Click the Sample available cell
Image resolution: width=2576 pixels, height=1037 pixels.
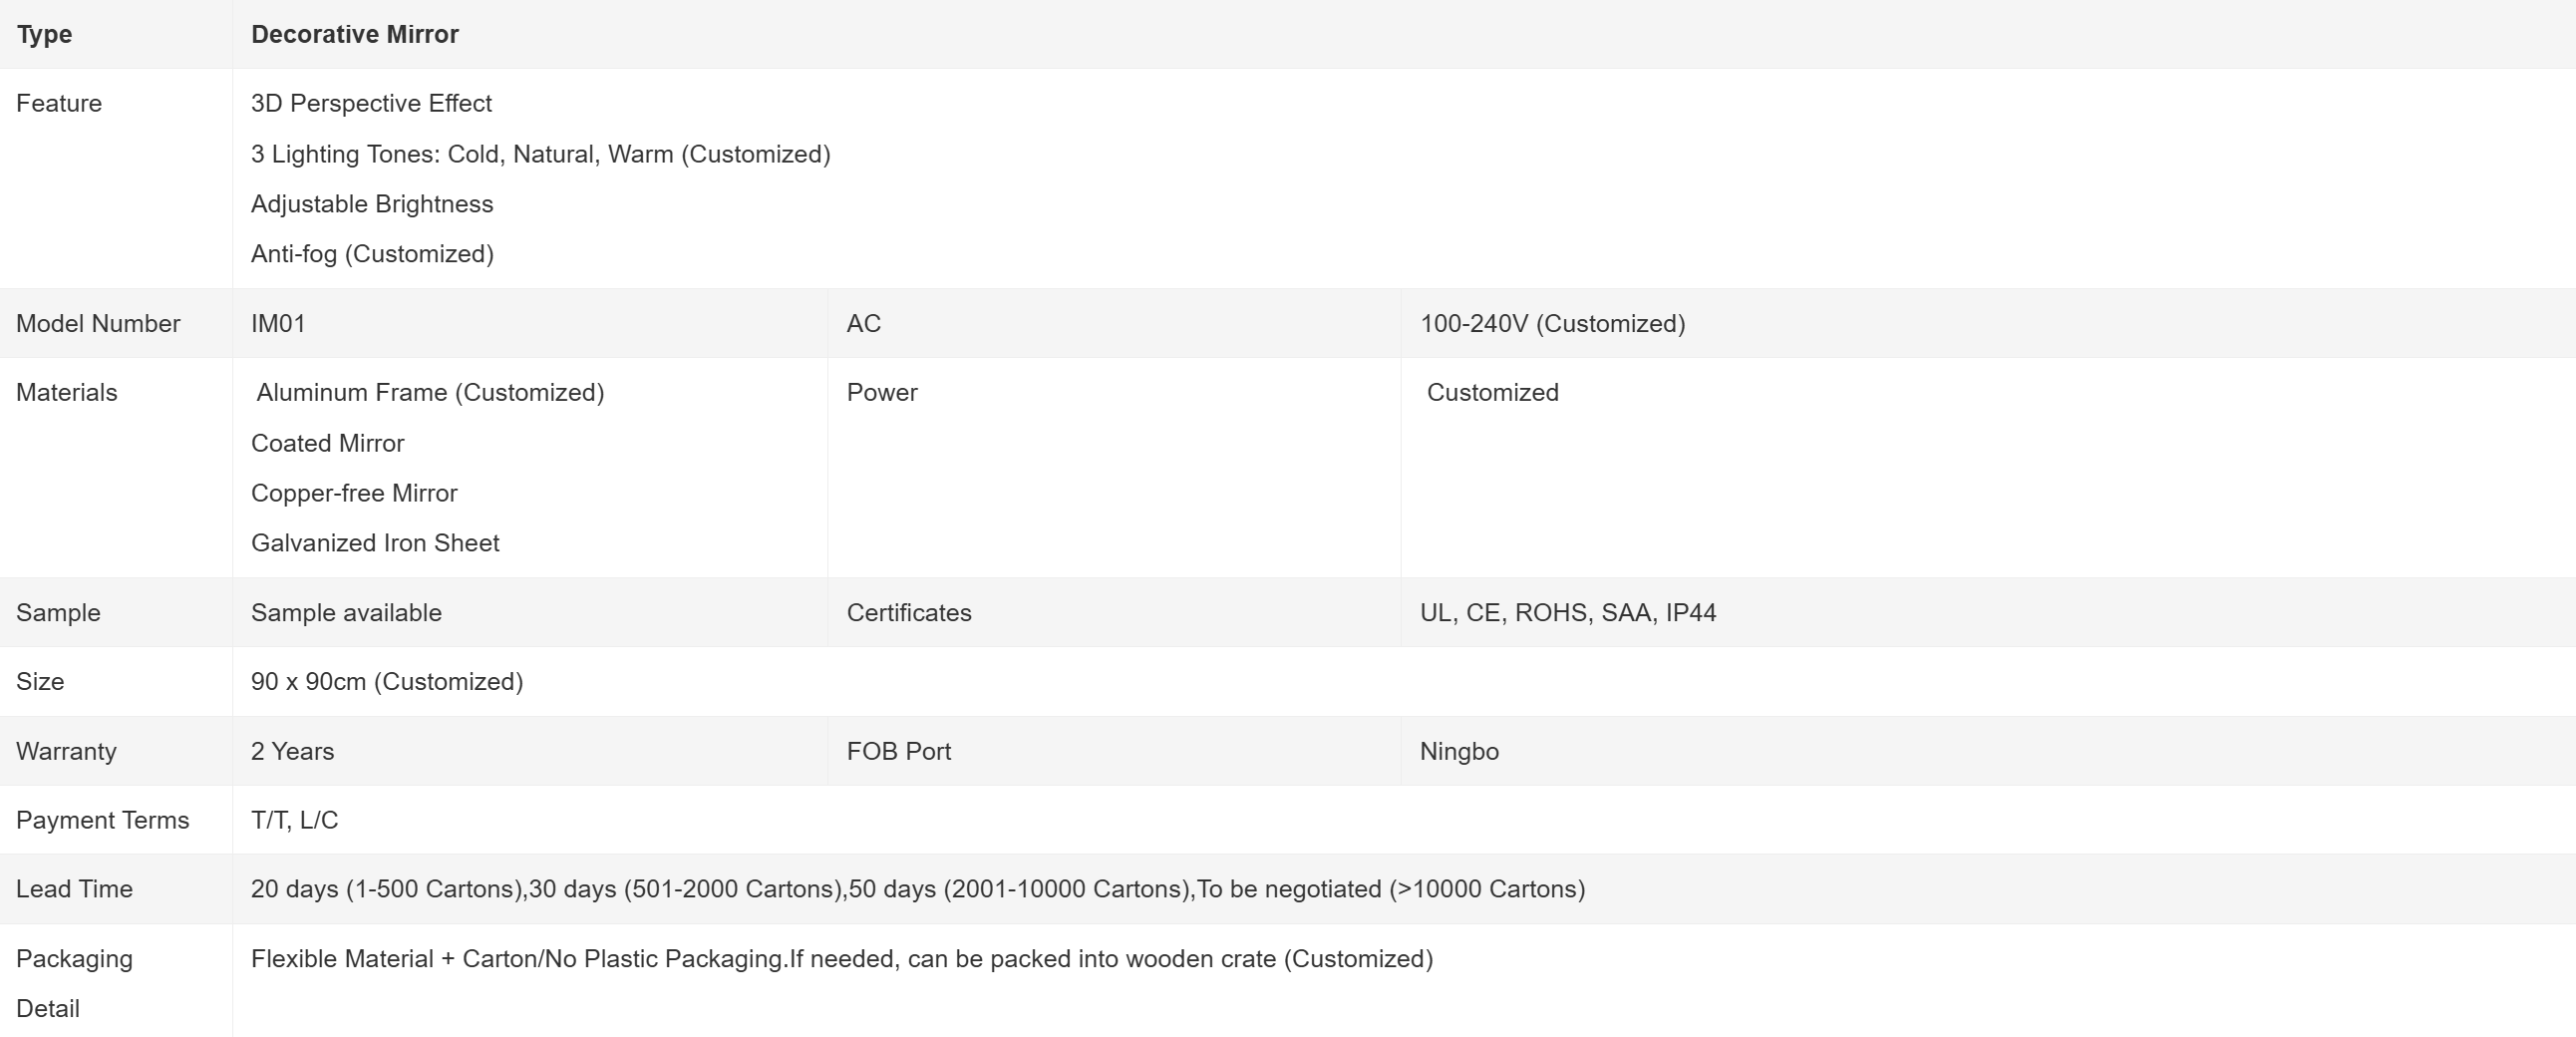pyautogui.click(x=346, y=612)
